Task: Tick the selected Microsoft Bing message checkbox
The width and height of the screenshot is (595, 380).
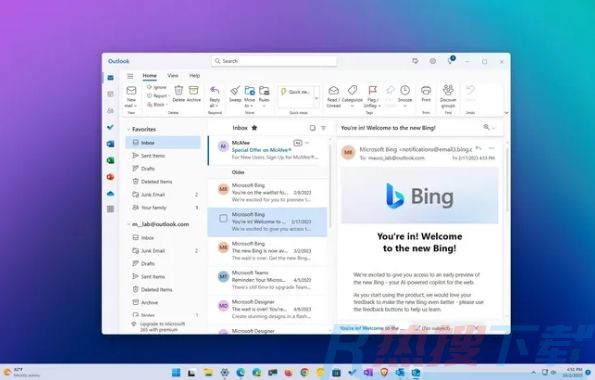Action: click(x=223, y=218)
